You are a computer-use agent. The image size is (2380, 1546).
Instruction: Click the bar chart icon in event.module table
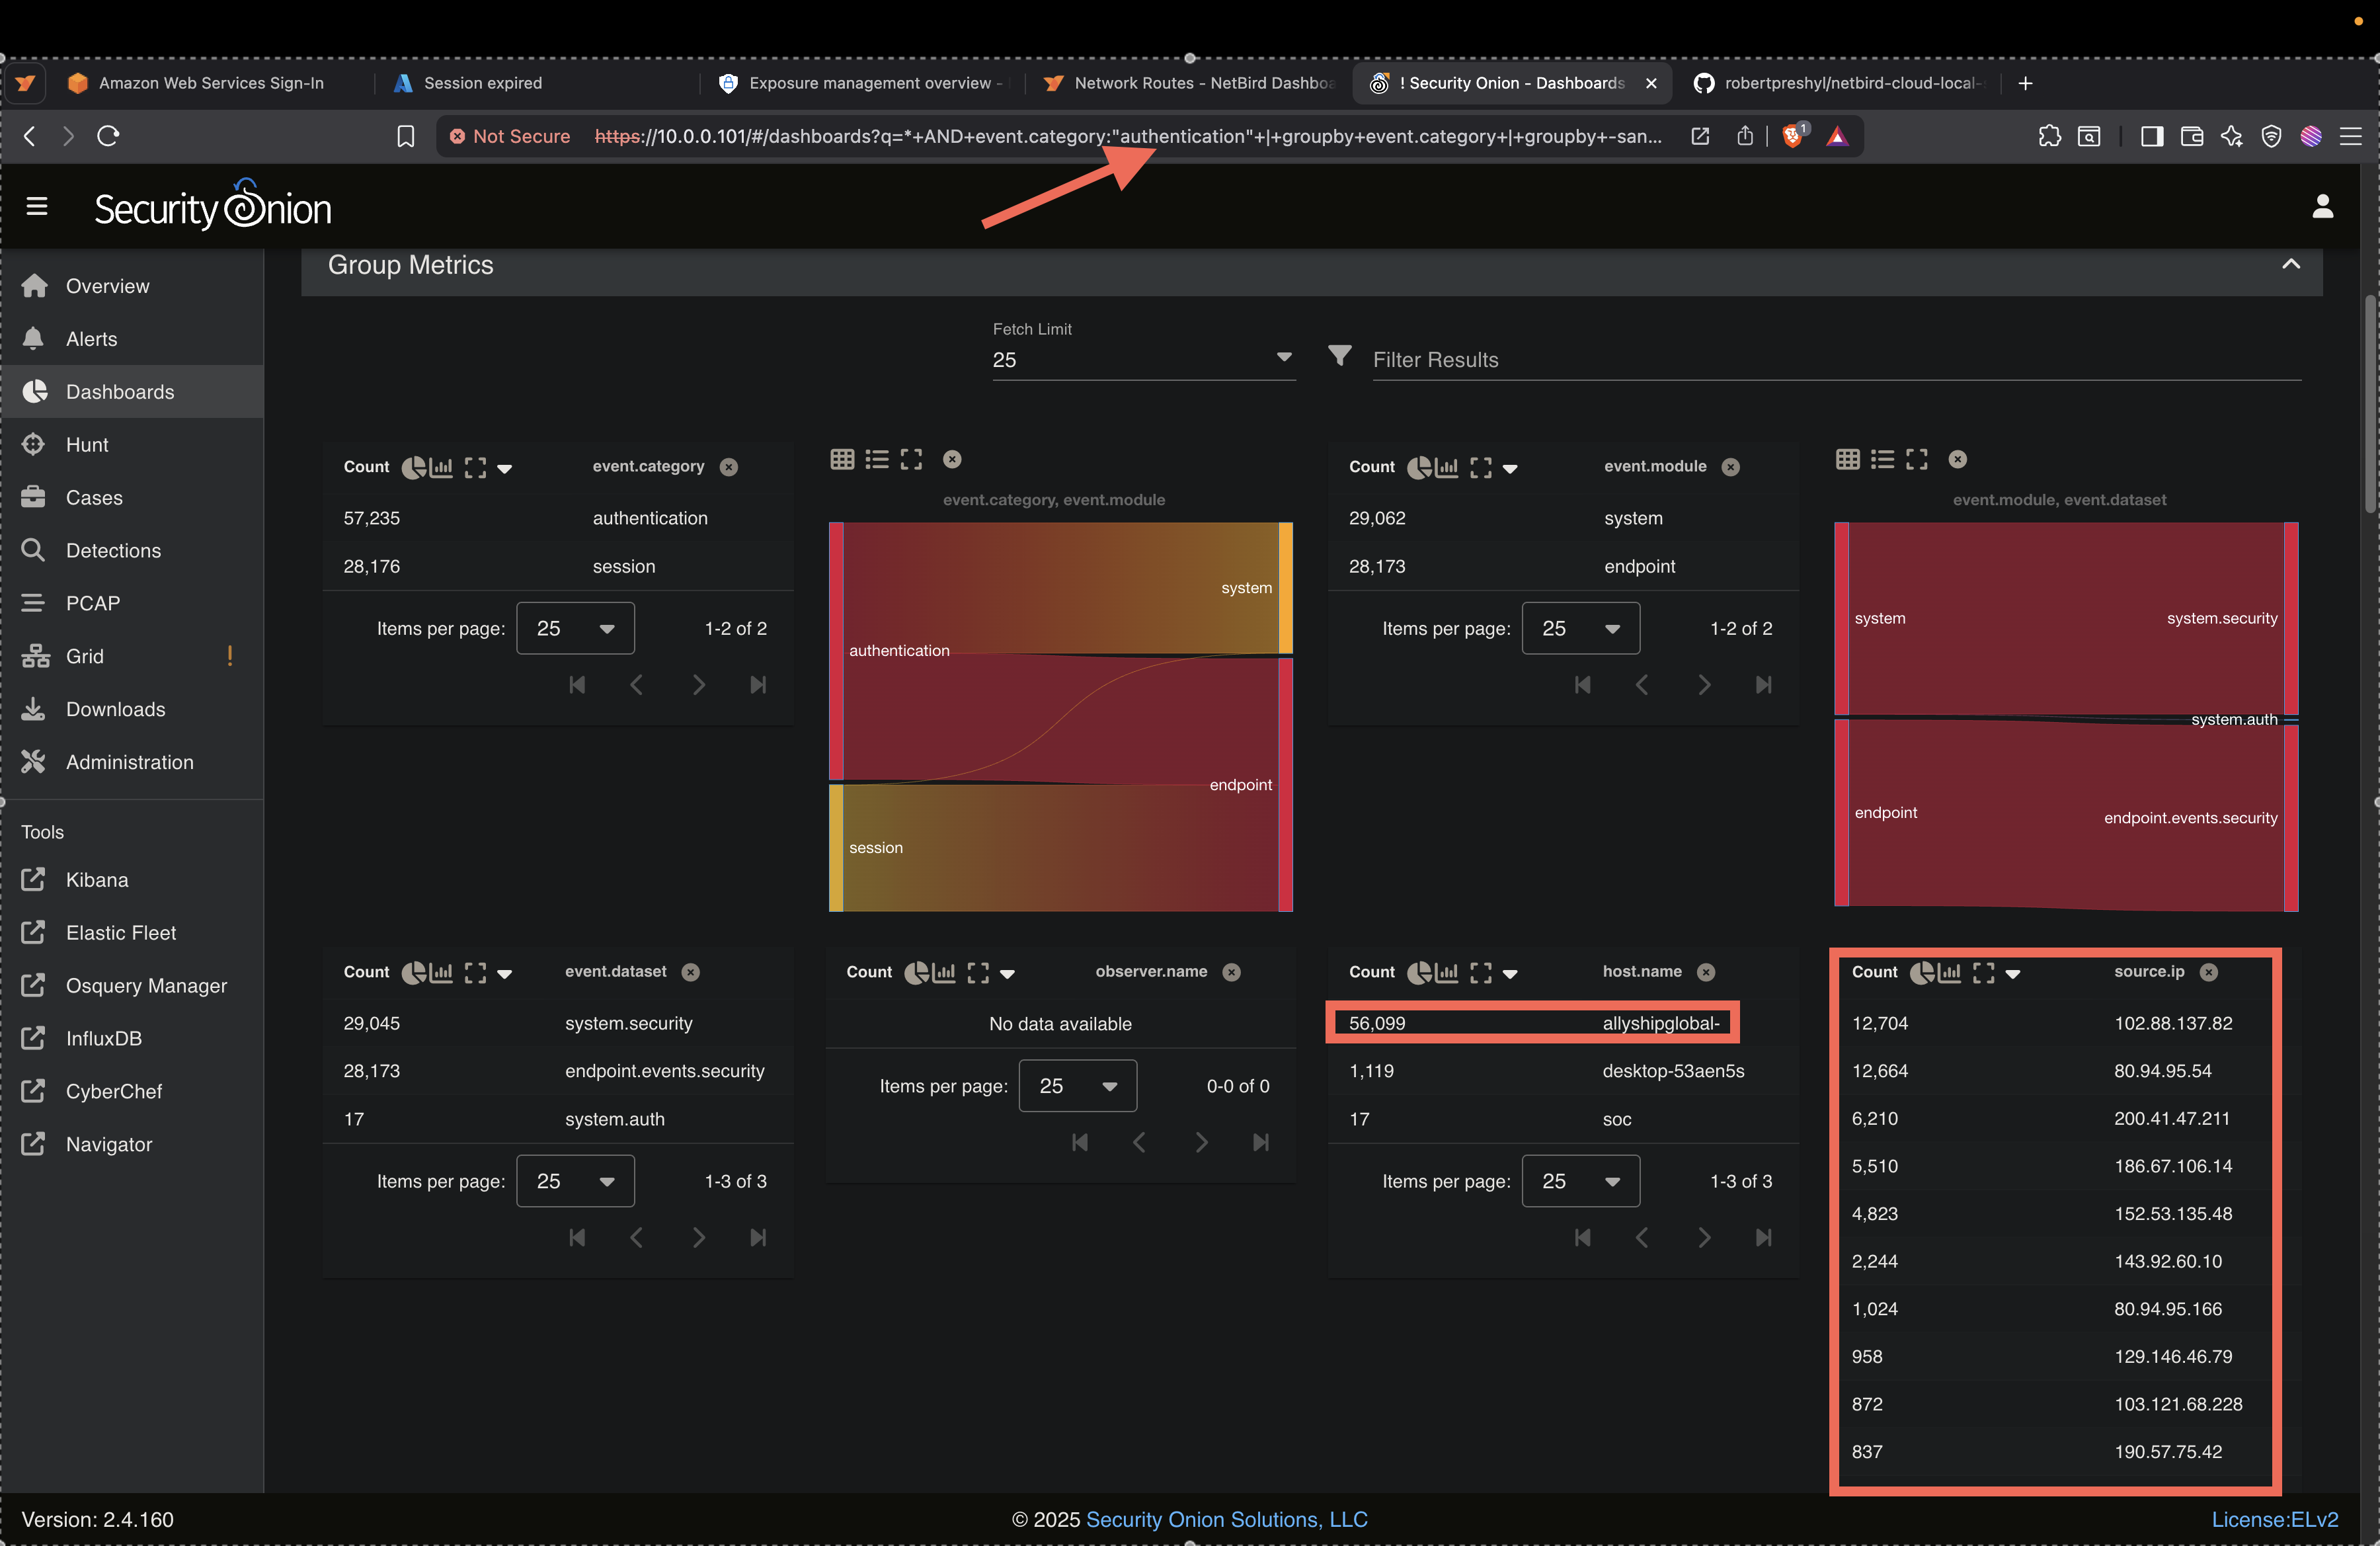pyautogui.click(x=1447, y=467)
